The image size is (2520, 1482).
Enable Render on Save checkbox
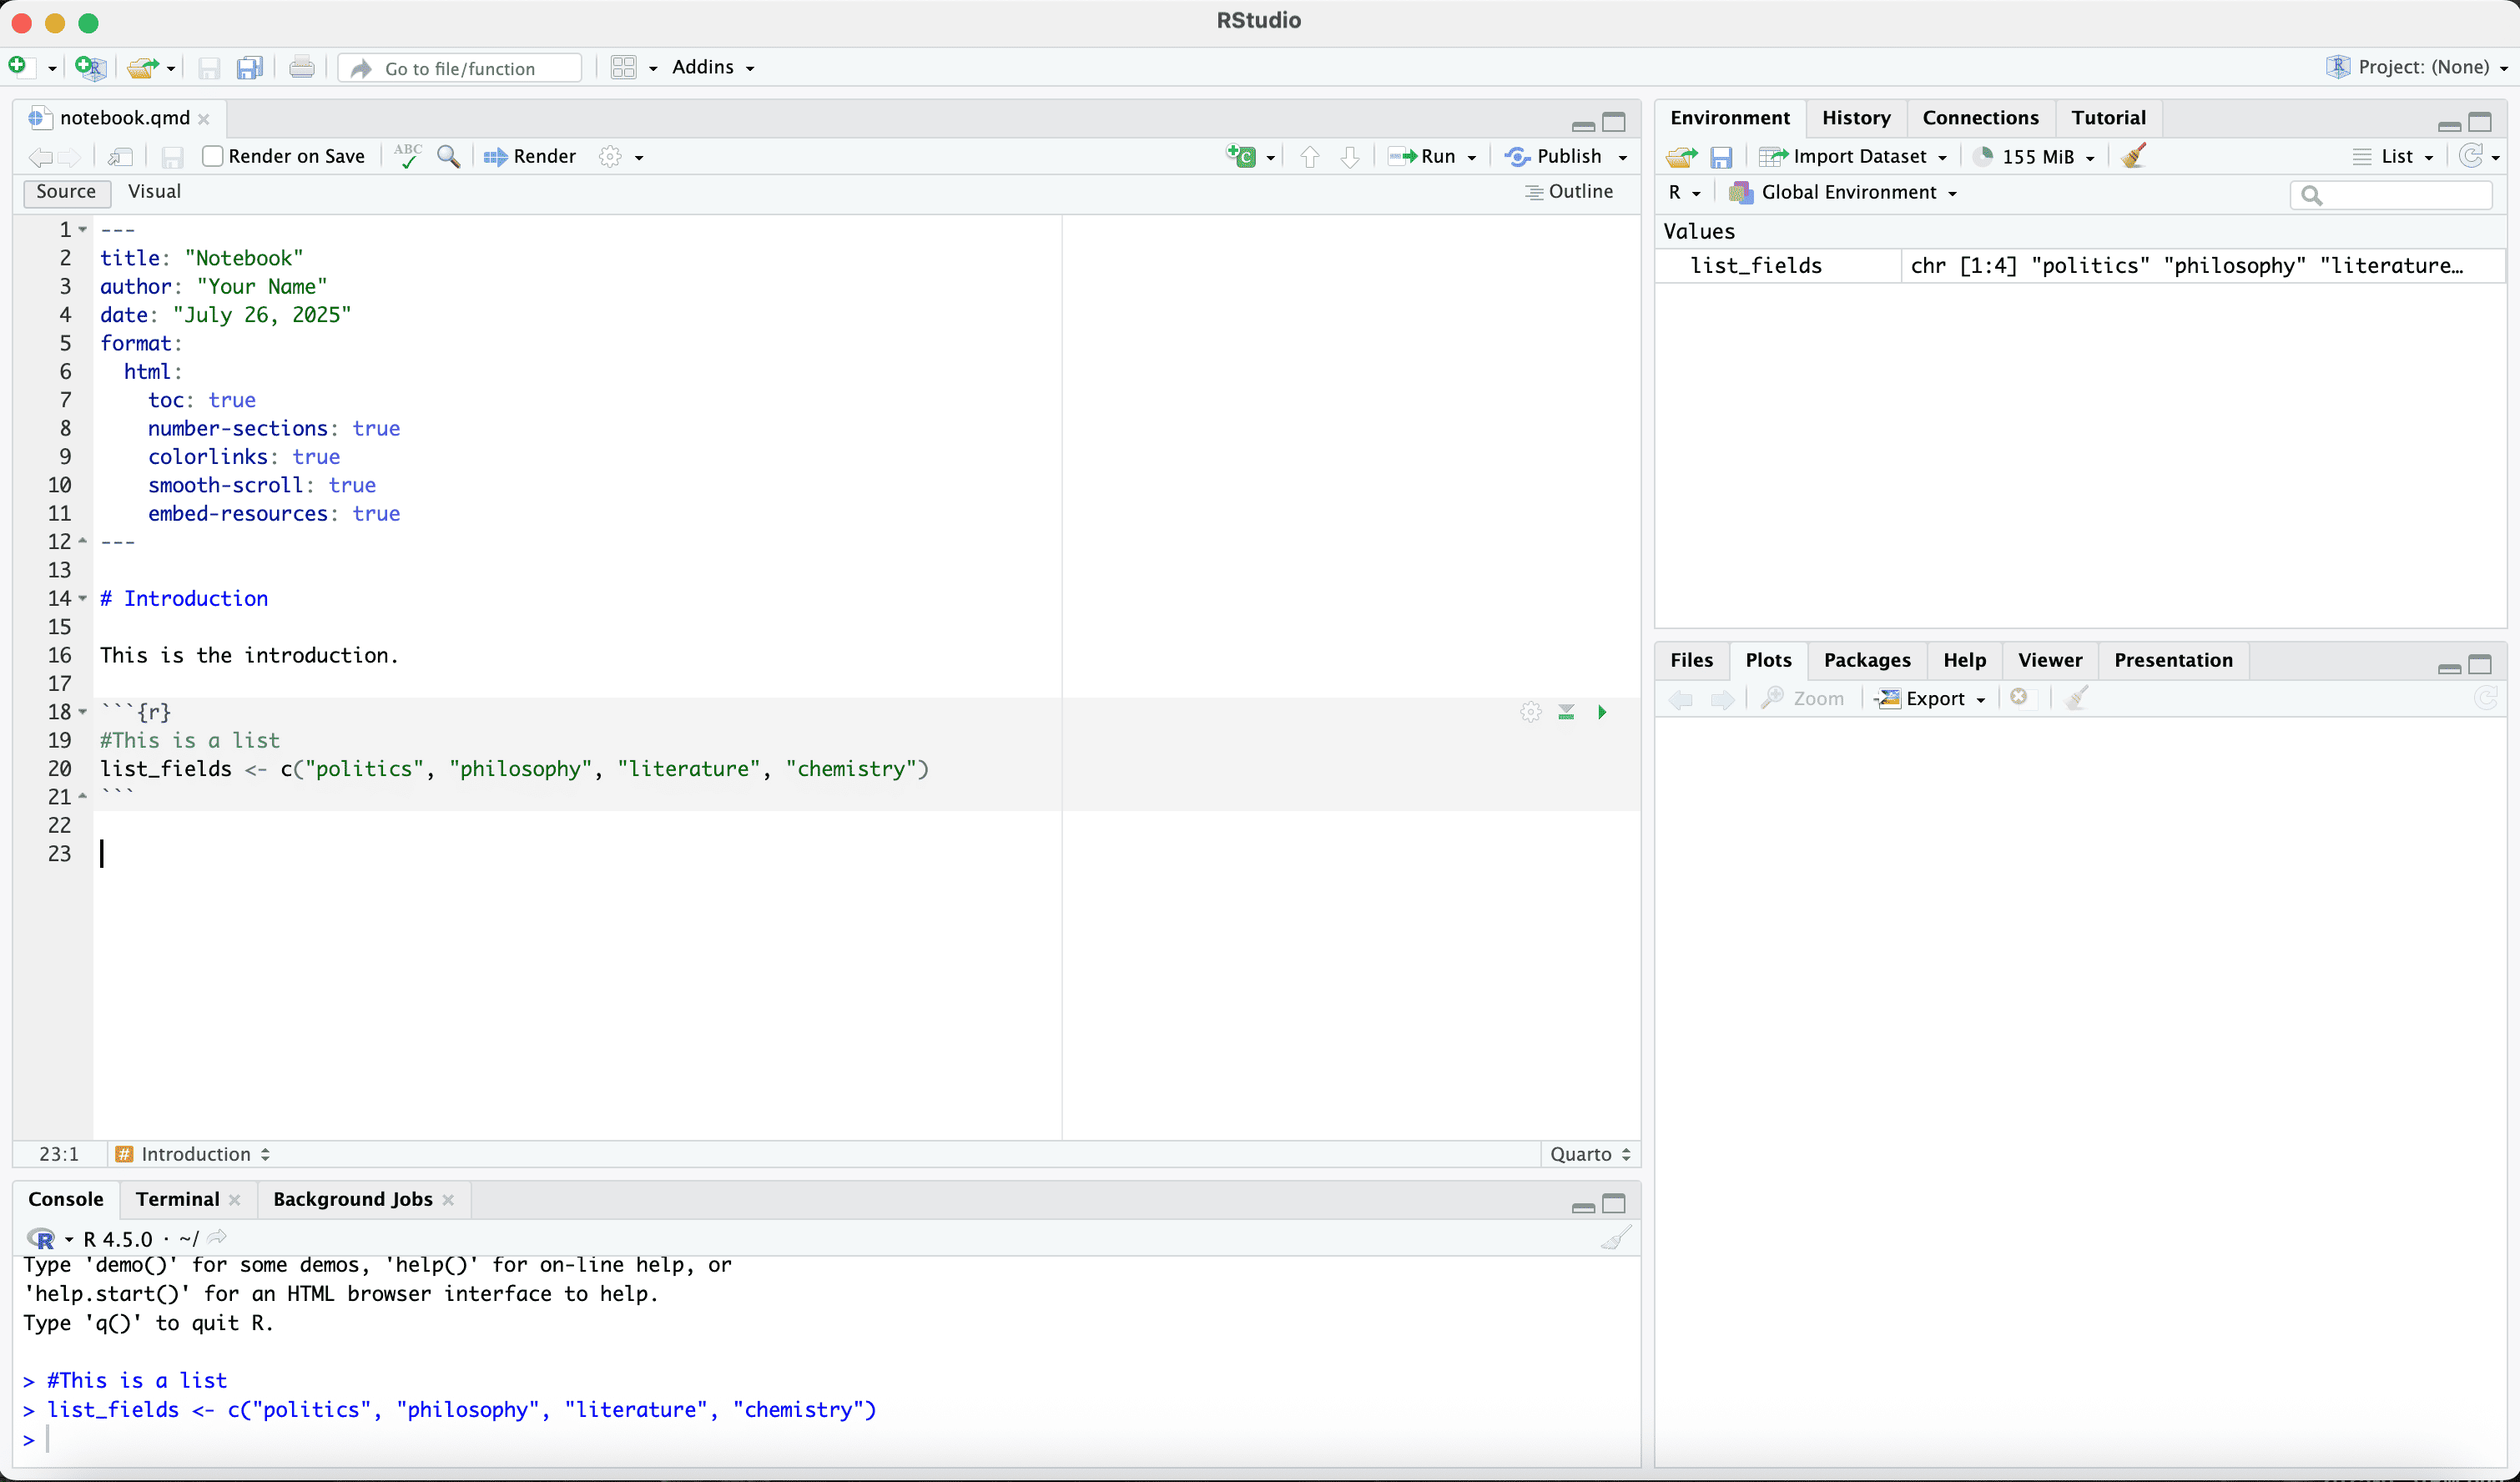tap(213, 156)
